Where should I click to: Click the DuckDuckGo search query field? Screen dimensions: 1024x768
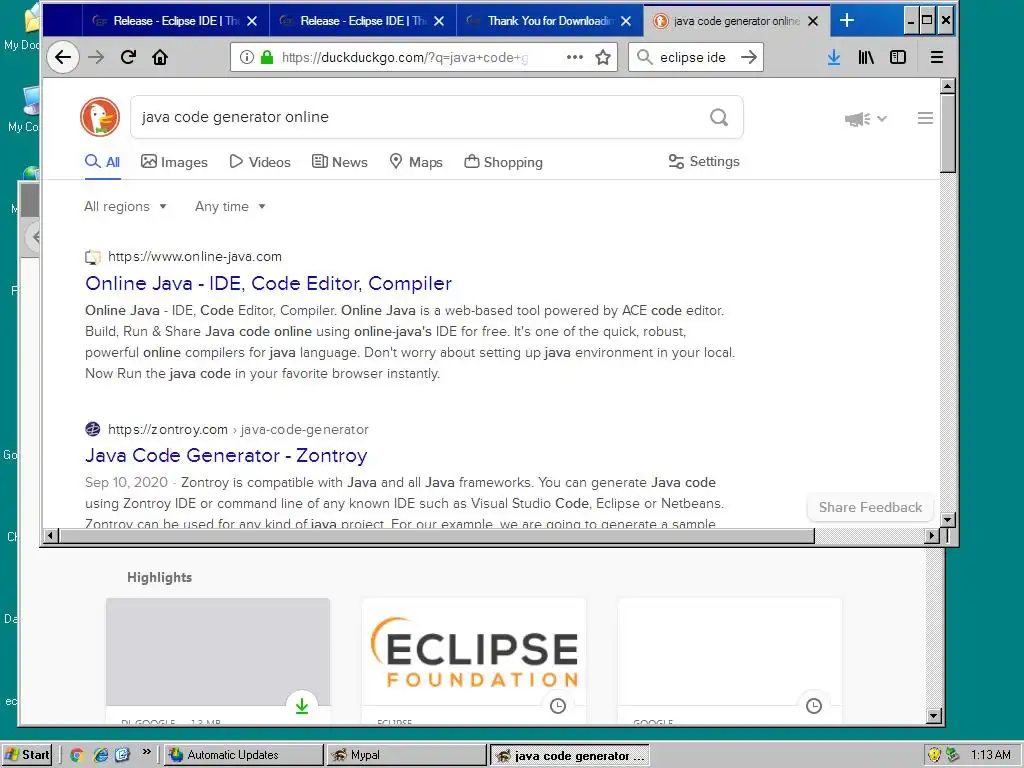pyautogui.click(x=418, y=117)
